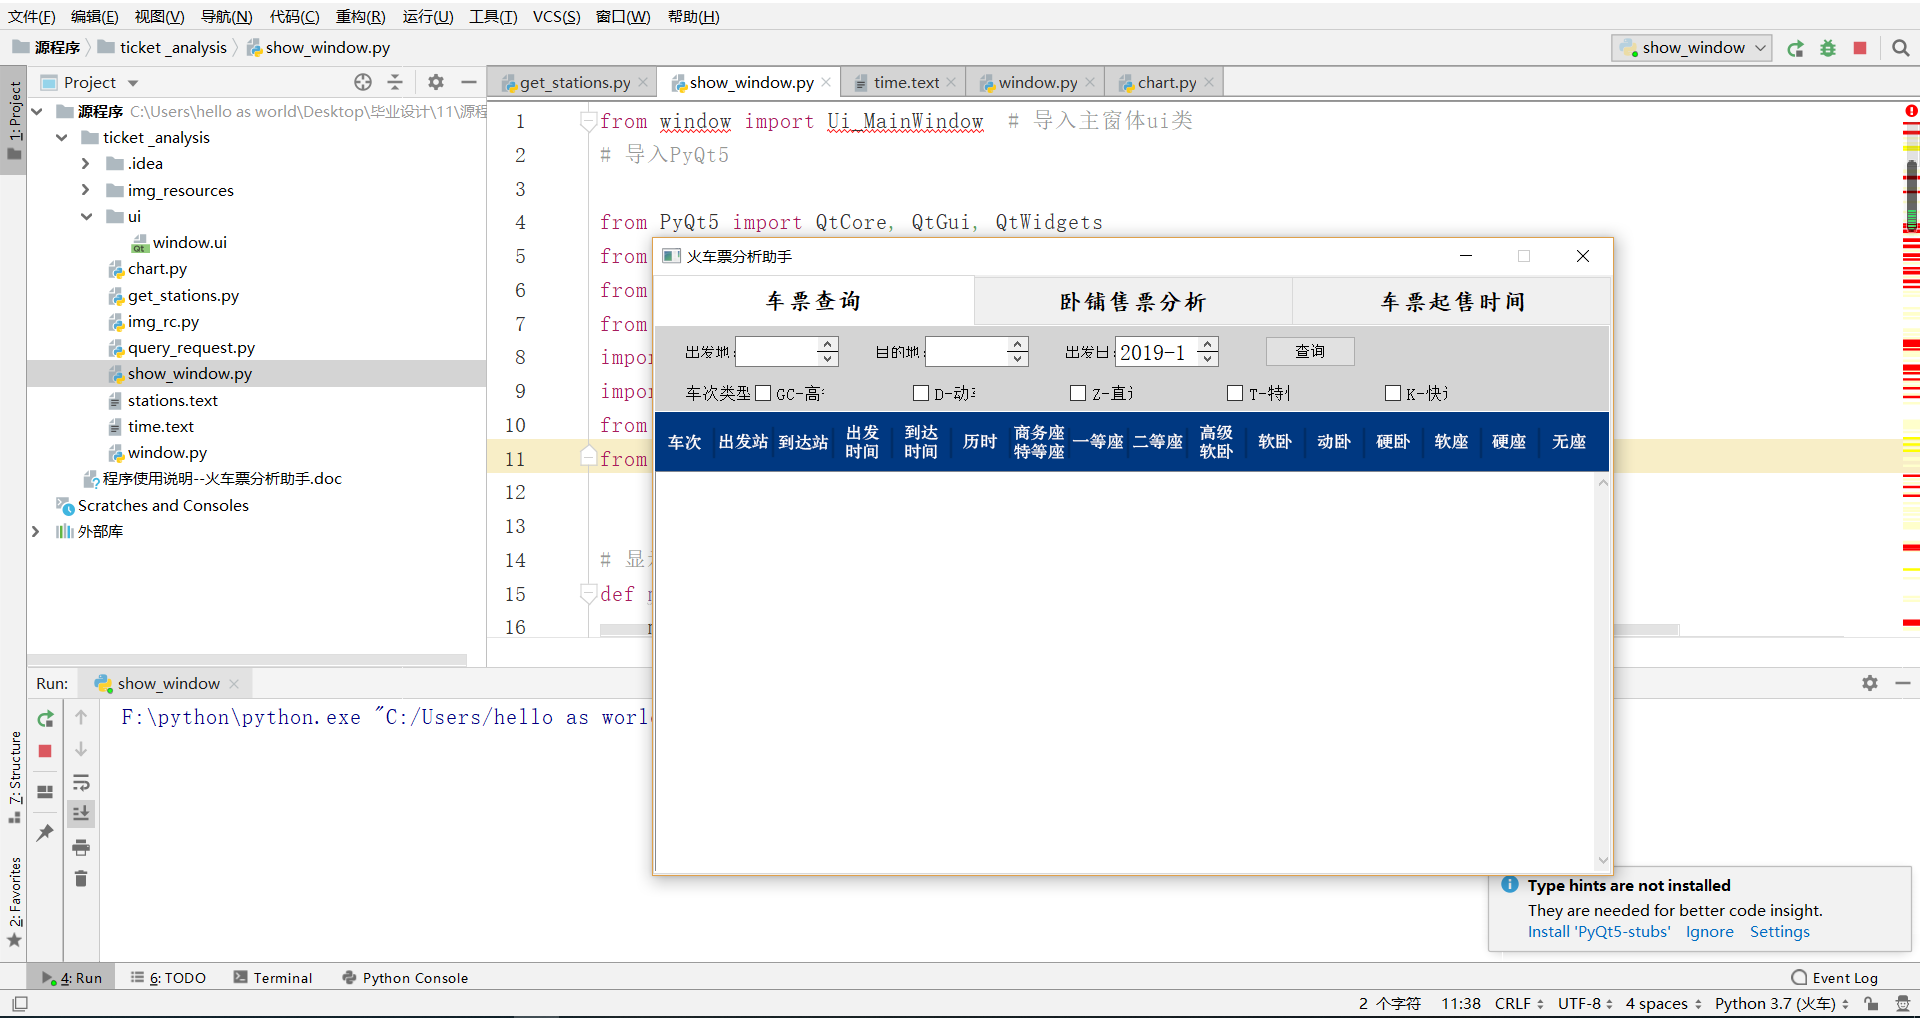Clear all Run console output with trash icon
Screen dimensions: 1920x1018
(x=81, y=878)
